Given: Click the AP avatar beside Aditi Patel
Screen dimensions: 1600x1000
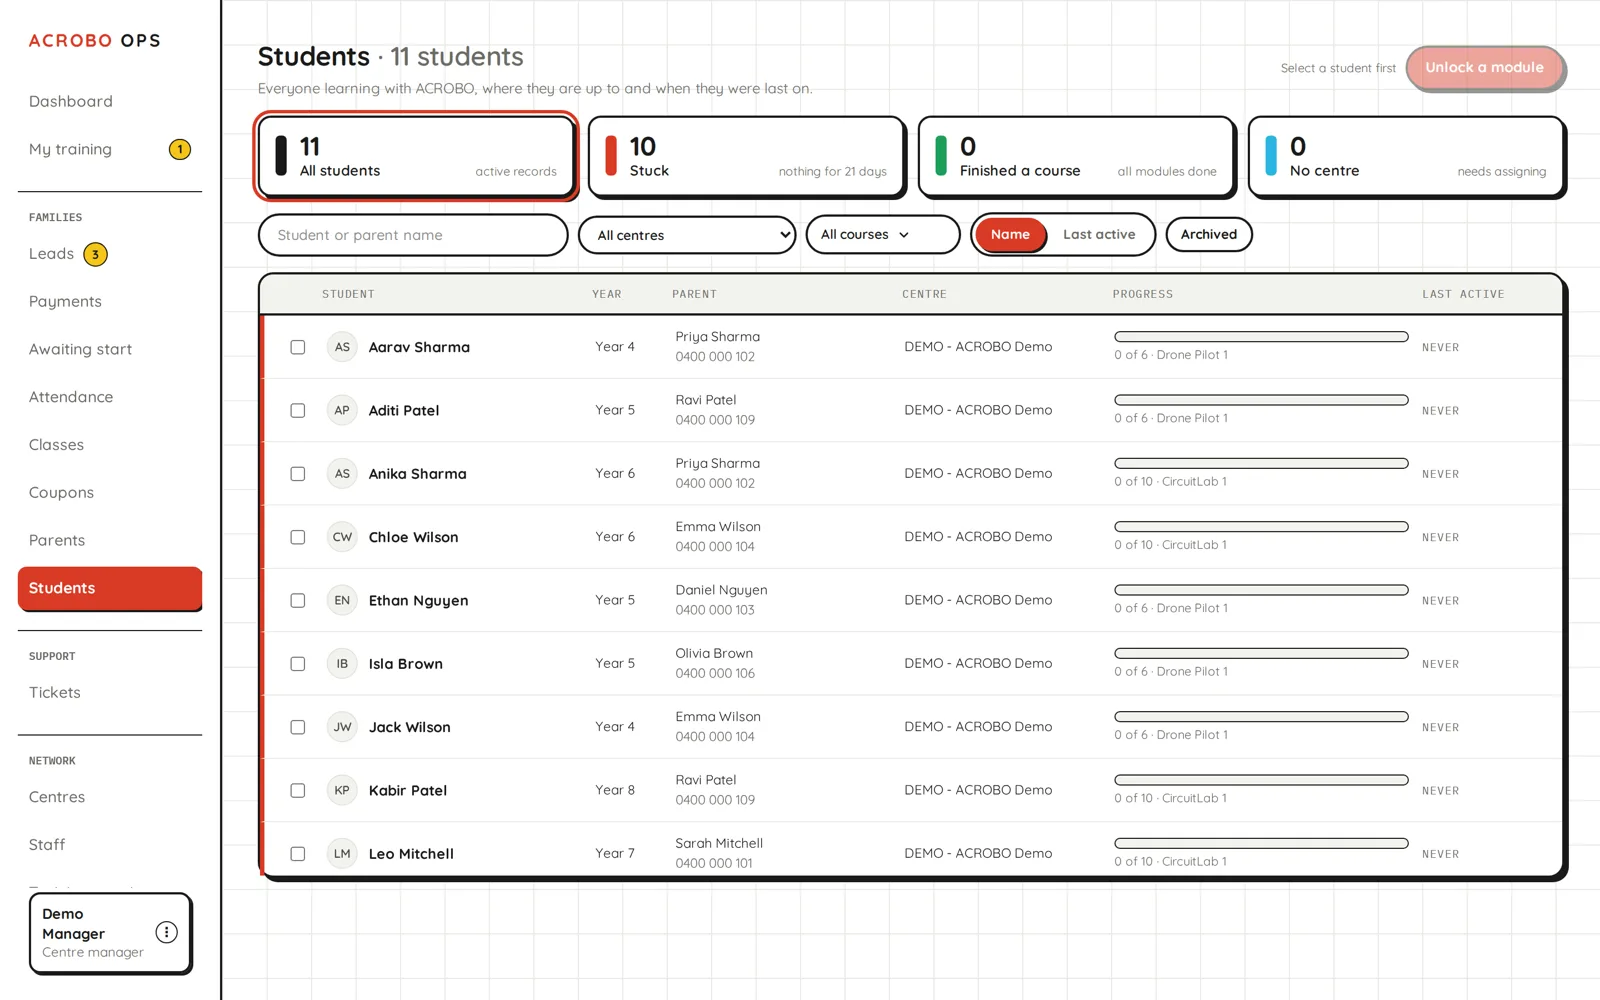Looking at the screenshot, I should pos(342,410).
